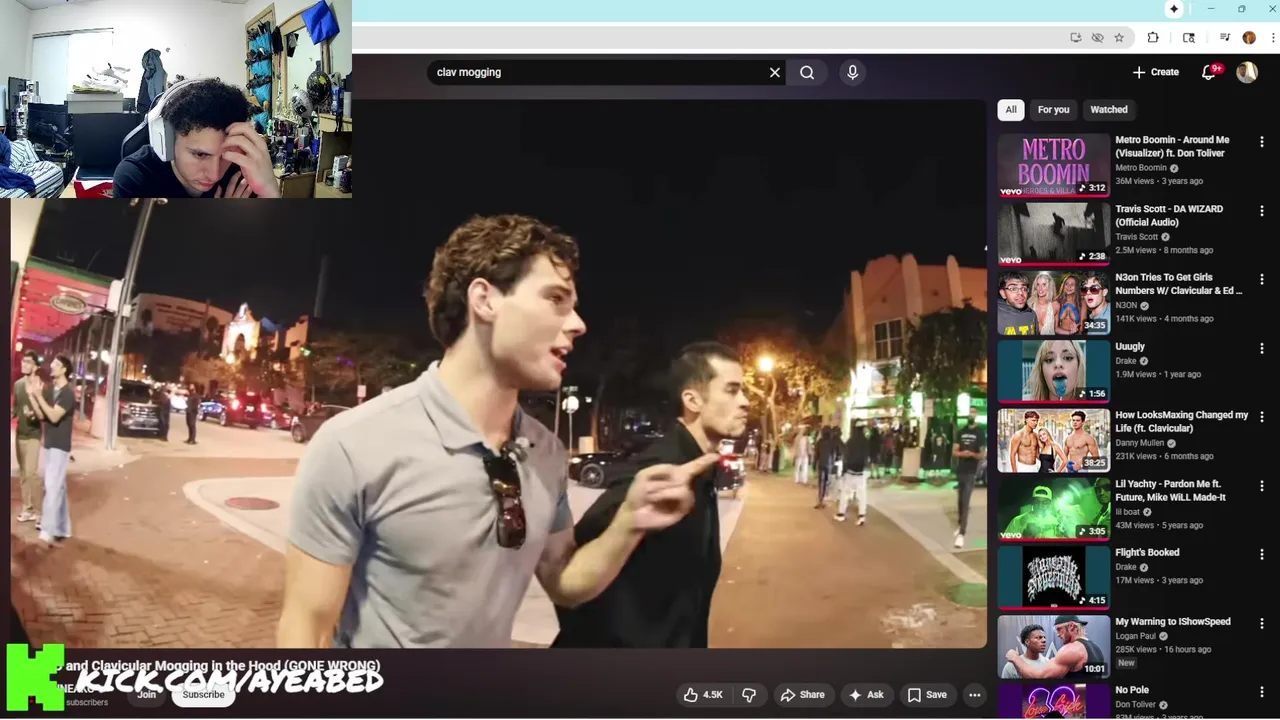The image size is (1280, 720).
Task: Open How LooksMaxing Changed my Life thumbnail
Action: pos(1054,439)
